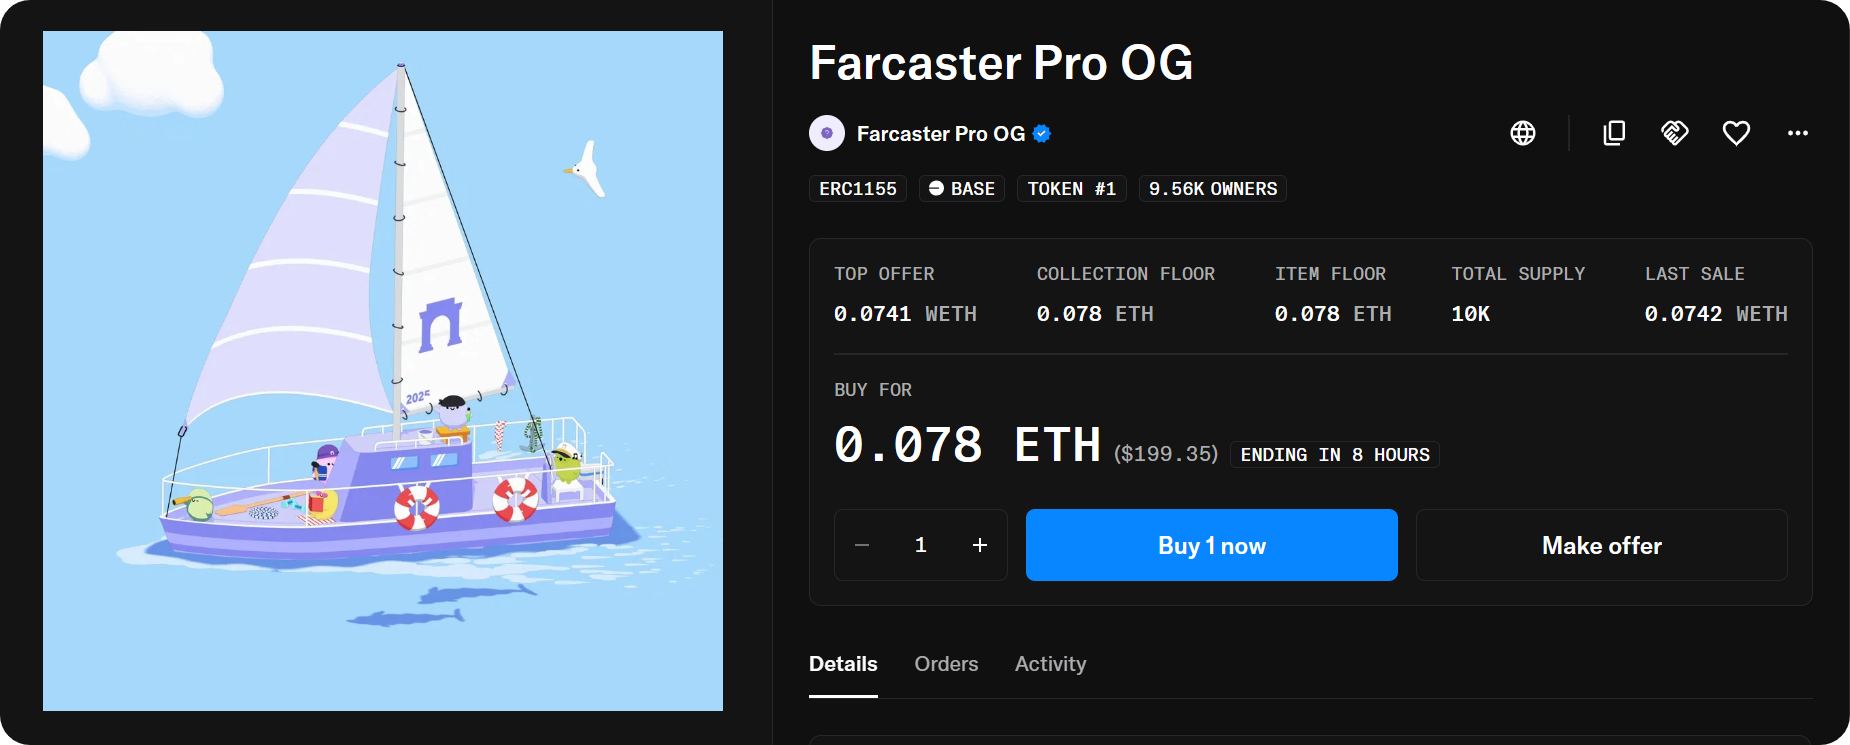Increase quantity with the plus button
Image resolution: width=1850 pixels, height=745 pixels.
pyautogui.click(x=980, y=545)
